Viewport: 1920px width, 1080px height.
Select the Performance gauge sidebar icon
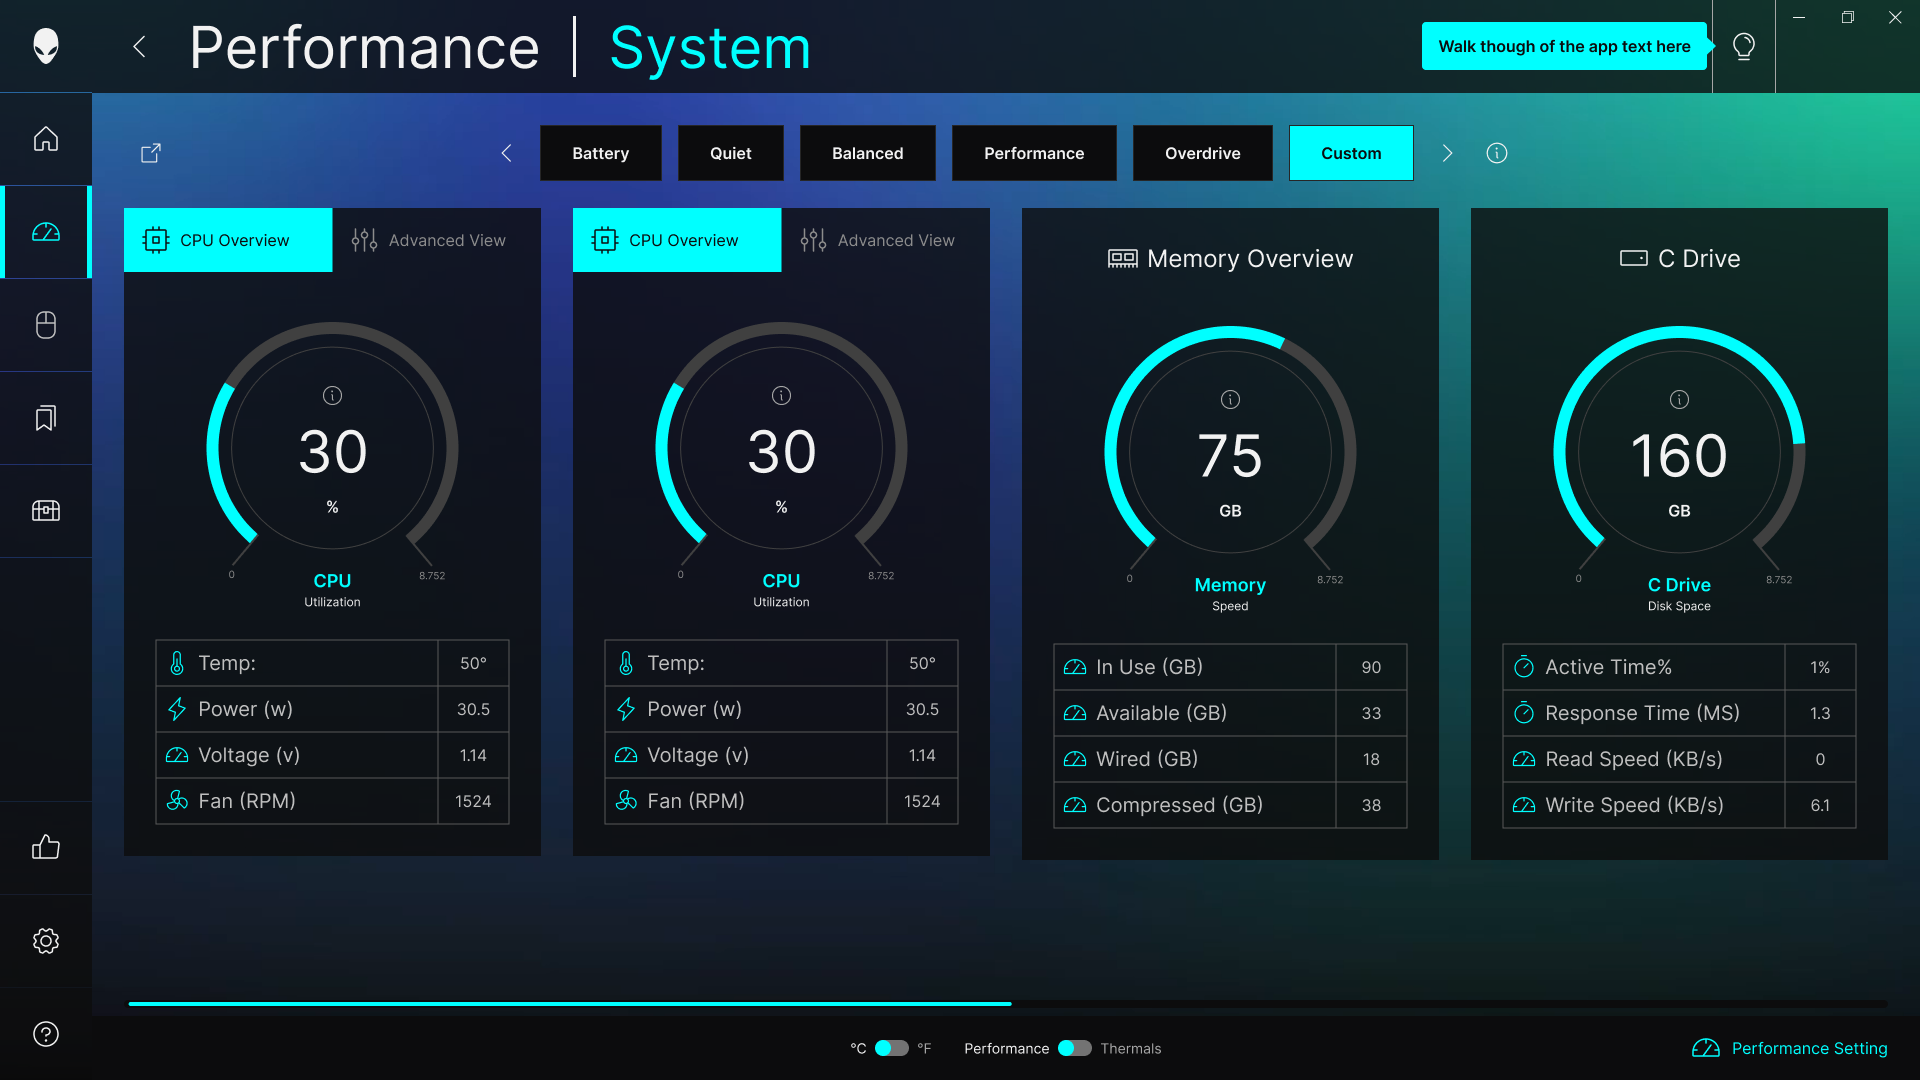[46, 232]
